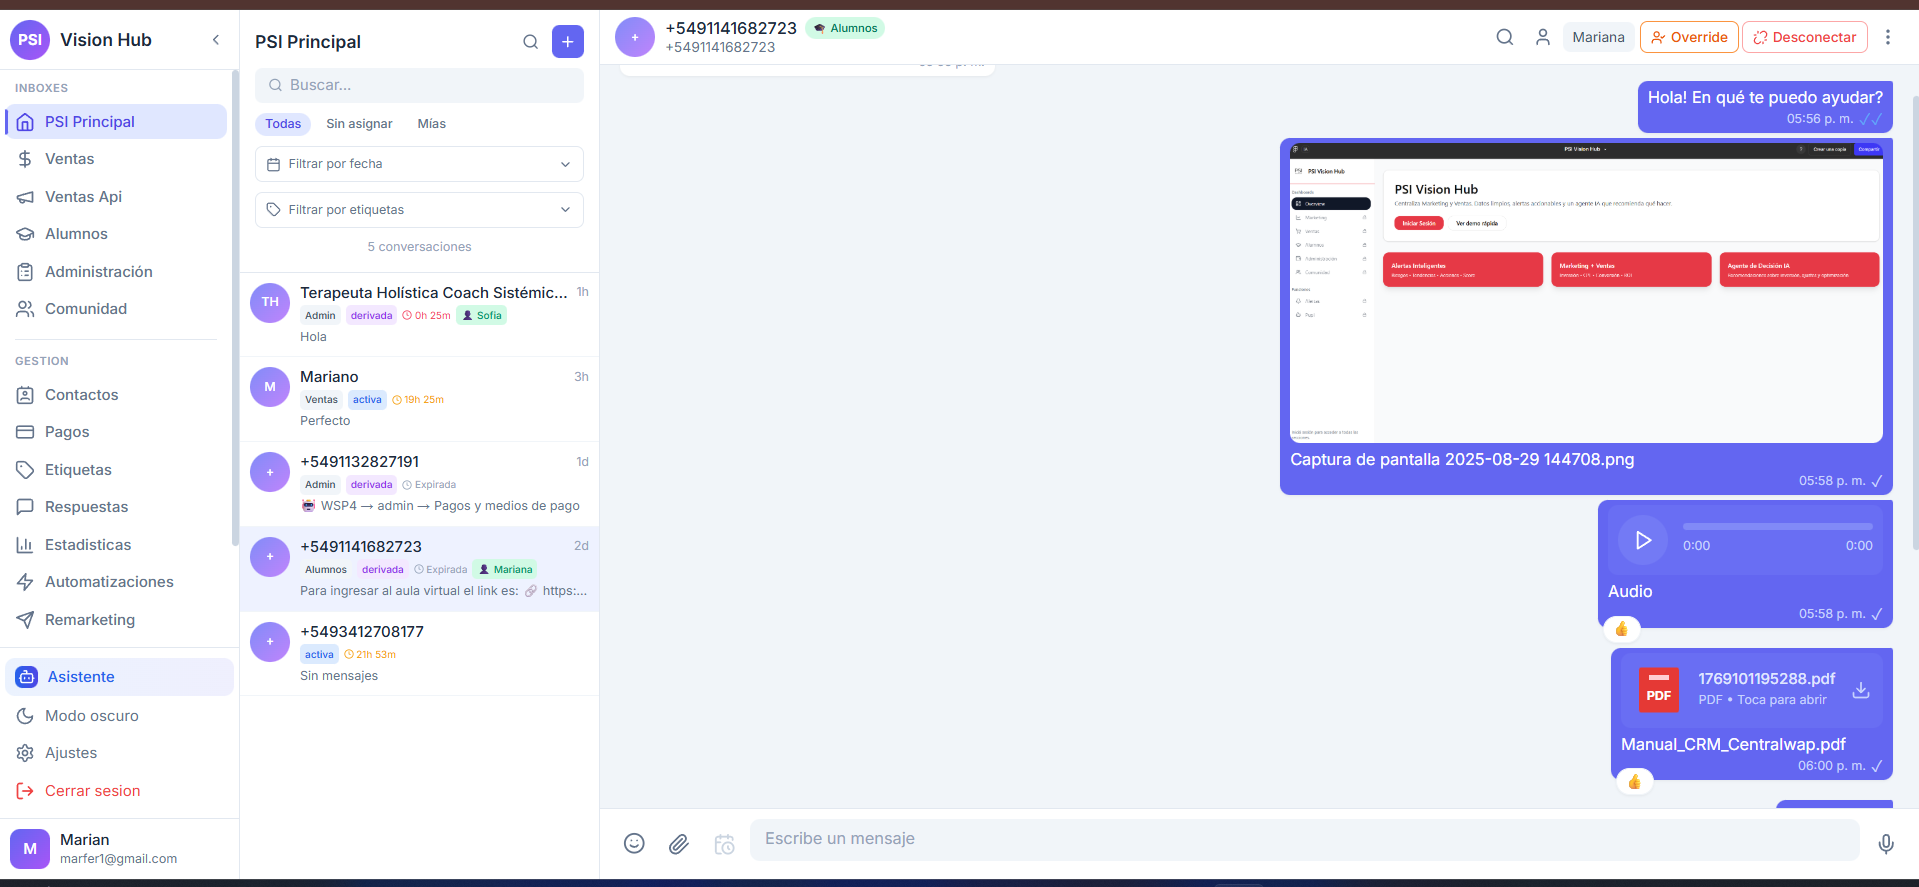Click derivada tag on Terapeuta conversation
The width and height of the screenshot is (1919, 887).
coord(371,316)
